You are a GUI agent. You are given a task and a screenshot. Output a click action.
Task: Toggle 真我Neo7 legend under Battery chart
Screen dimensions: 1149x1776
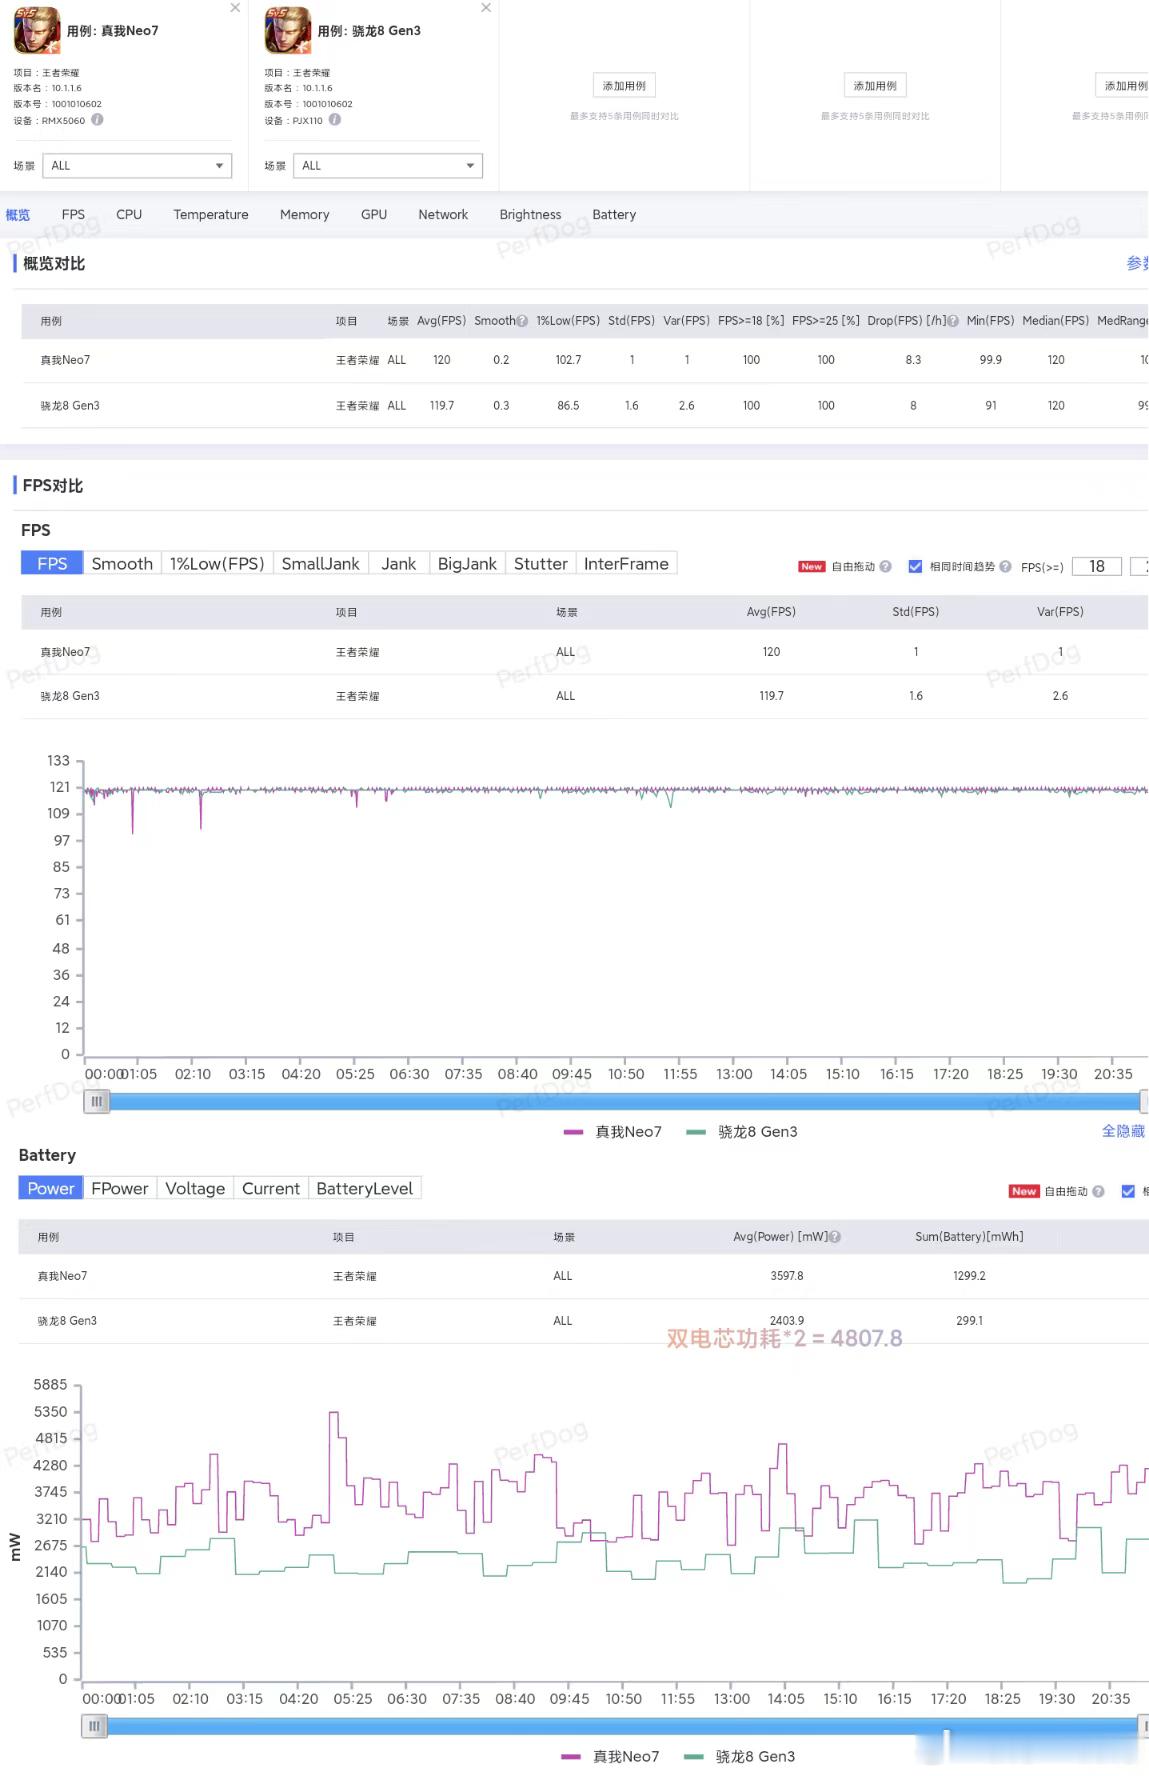pyautogui.click(x=611, y=1757)
